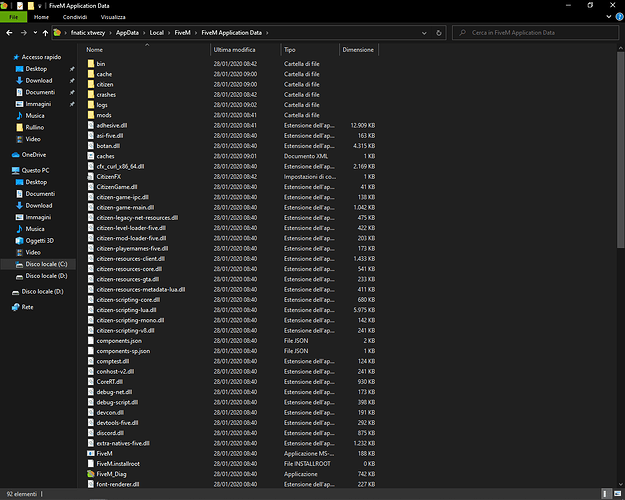Select the FiveM.installroot file icon
The width and height of the screenshot is (625, 500).
[x=91, y=464]
